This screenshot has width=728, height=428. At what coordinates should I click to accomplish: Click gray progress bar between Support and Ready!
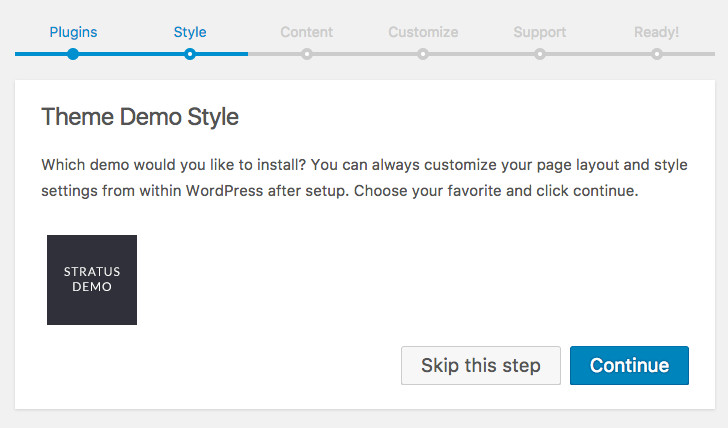click(x=598, y=54)
